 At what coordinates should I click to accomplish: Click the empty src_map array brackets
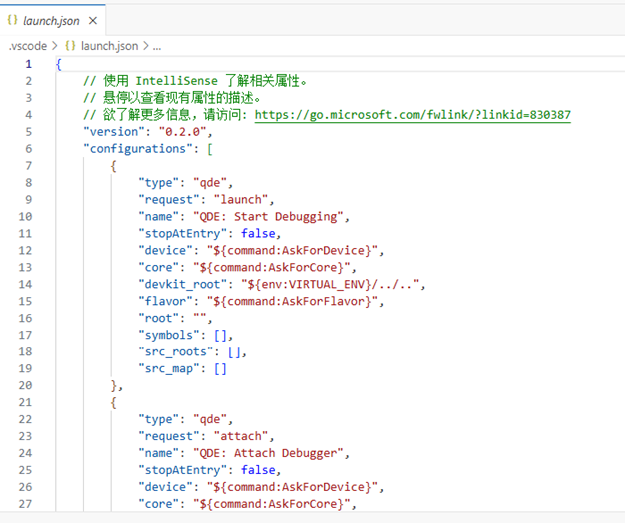point(220,368)
